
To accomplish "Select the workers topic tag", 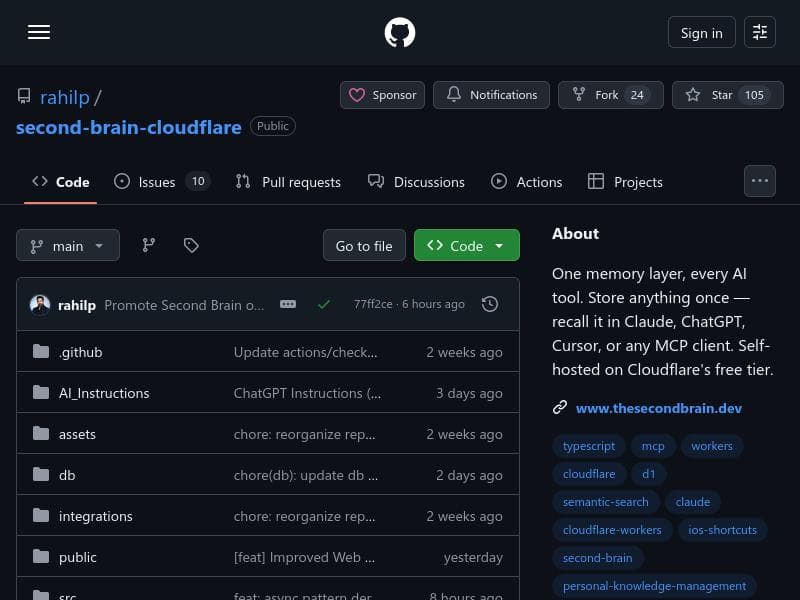I will click(x=712, y=446).
